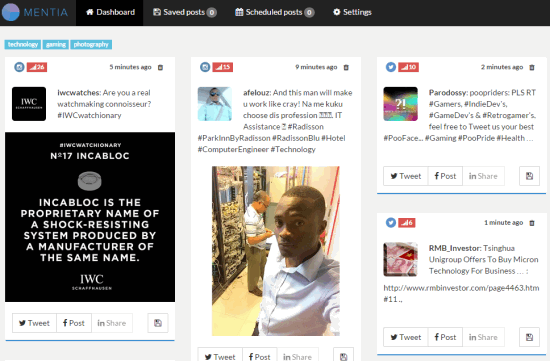Viewport: 550px width, 361px height.
Task: Remove Parodossy post via trash icon
Action: pos(532,67)
